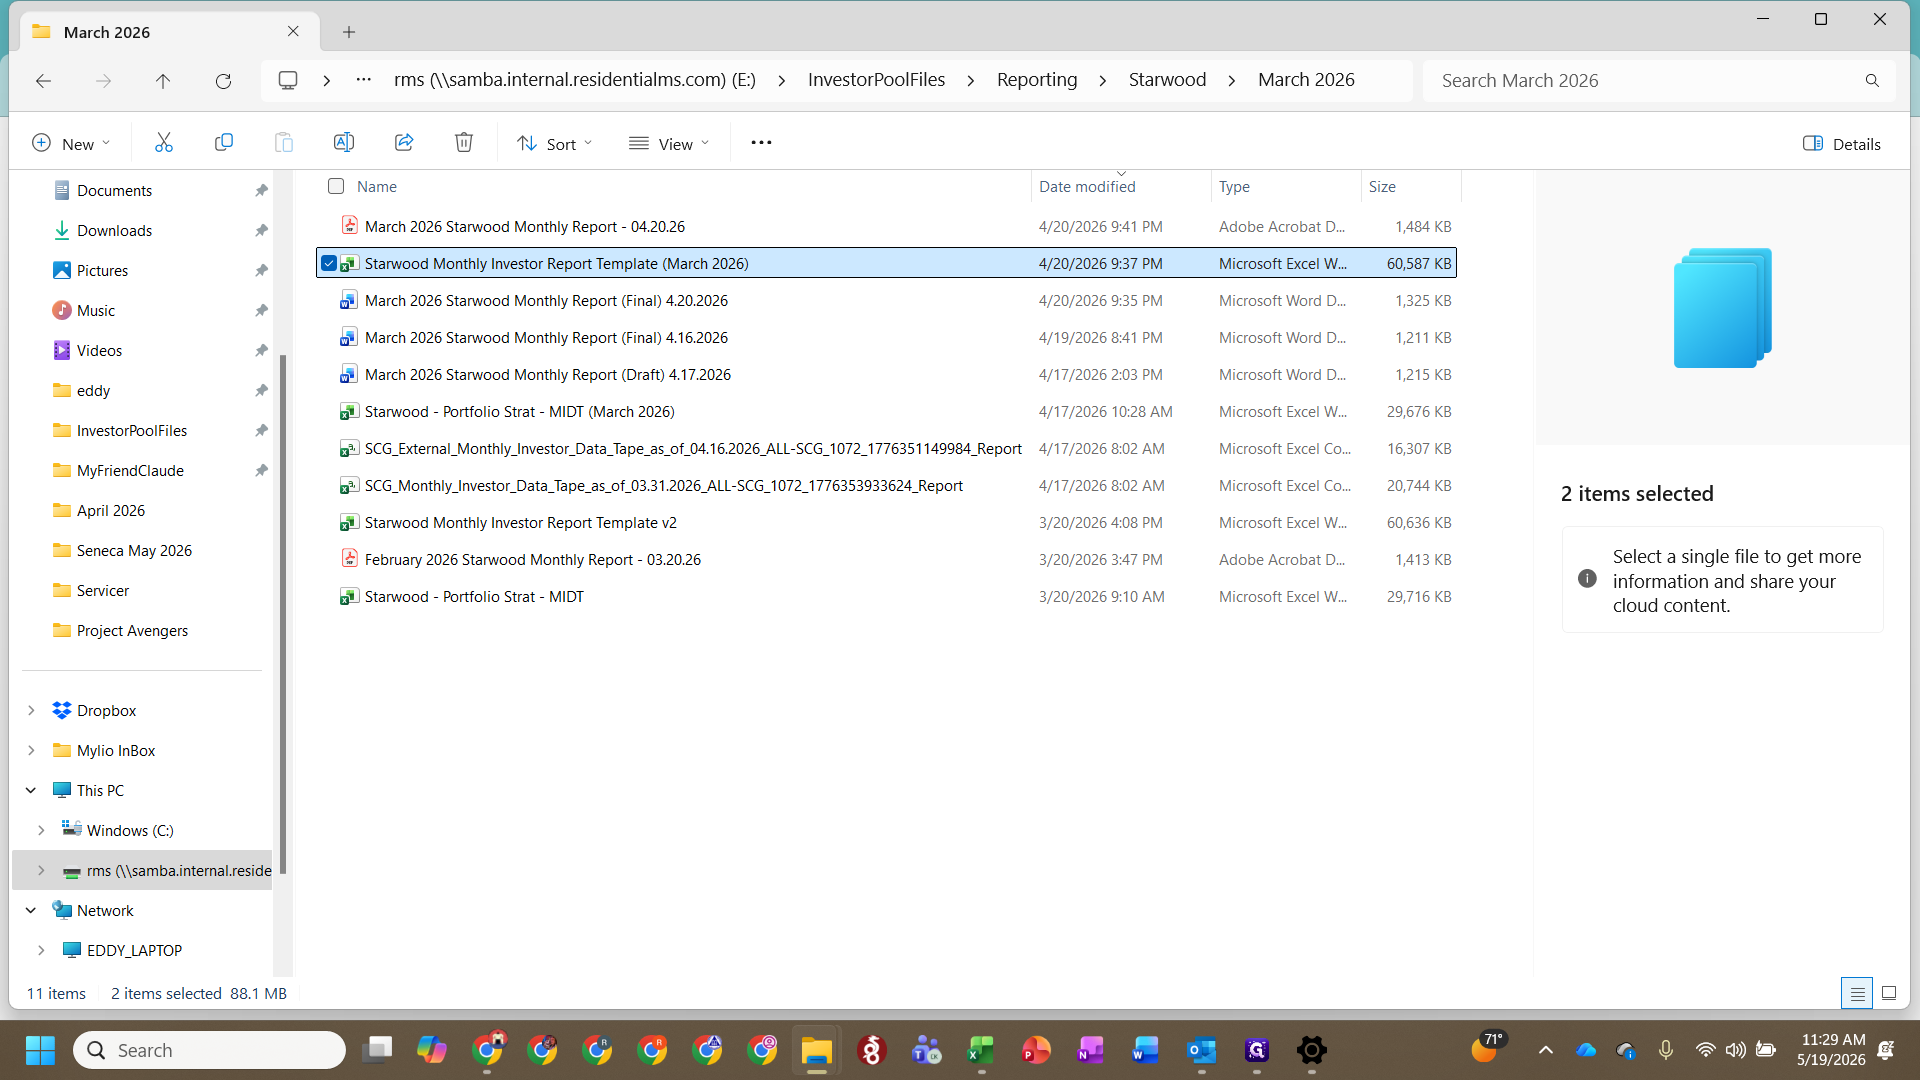Click the taskbar Search box
Image resolution: width=1920 pixels, height=1080 pixels.
[209, 1050]
